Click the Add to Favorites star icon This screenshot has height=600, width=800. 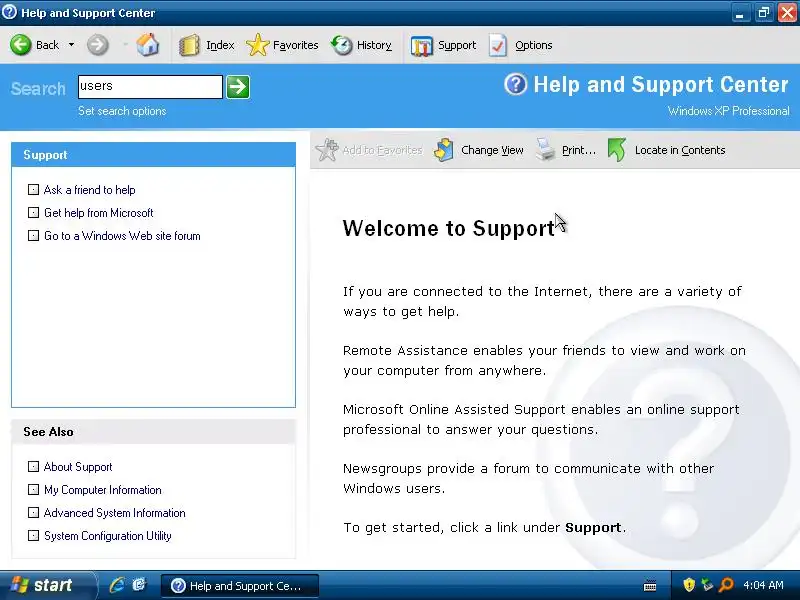click(327, 149)
